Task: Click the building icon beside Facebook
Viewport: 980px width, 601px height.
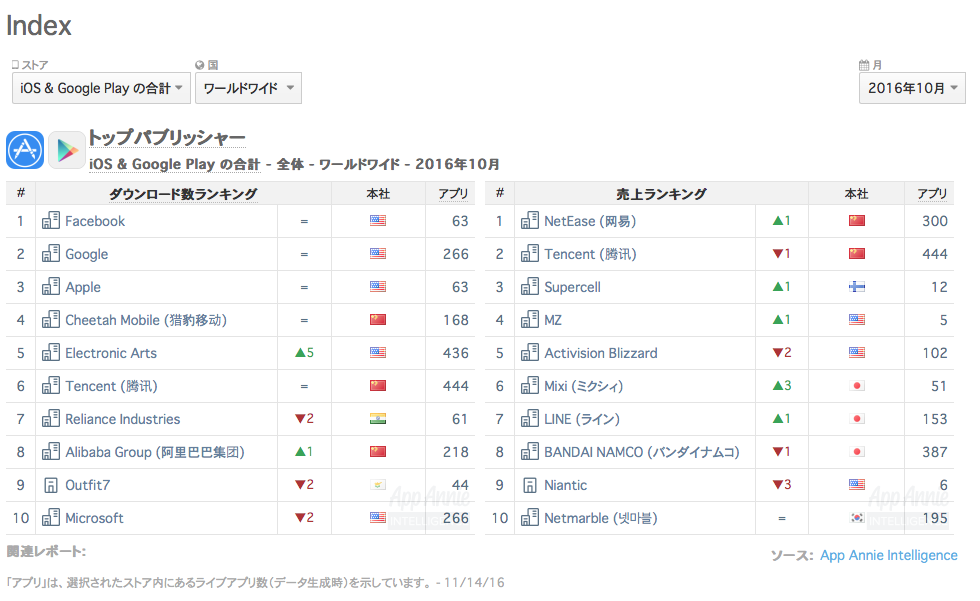Action: [51, 221]
